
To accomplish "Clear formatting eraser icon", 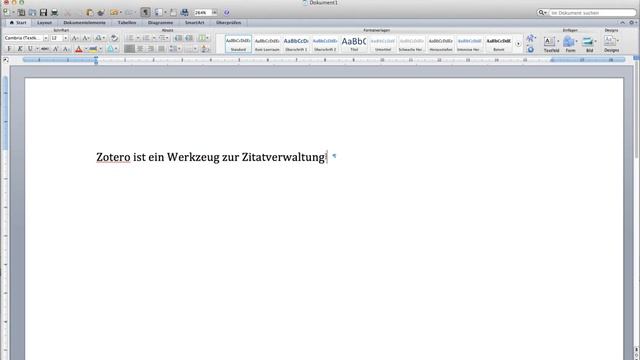I will (114, 38).
